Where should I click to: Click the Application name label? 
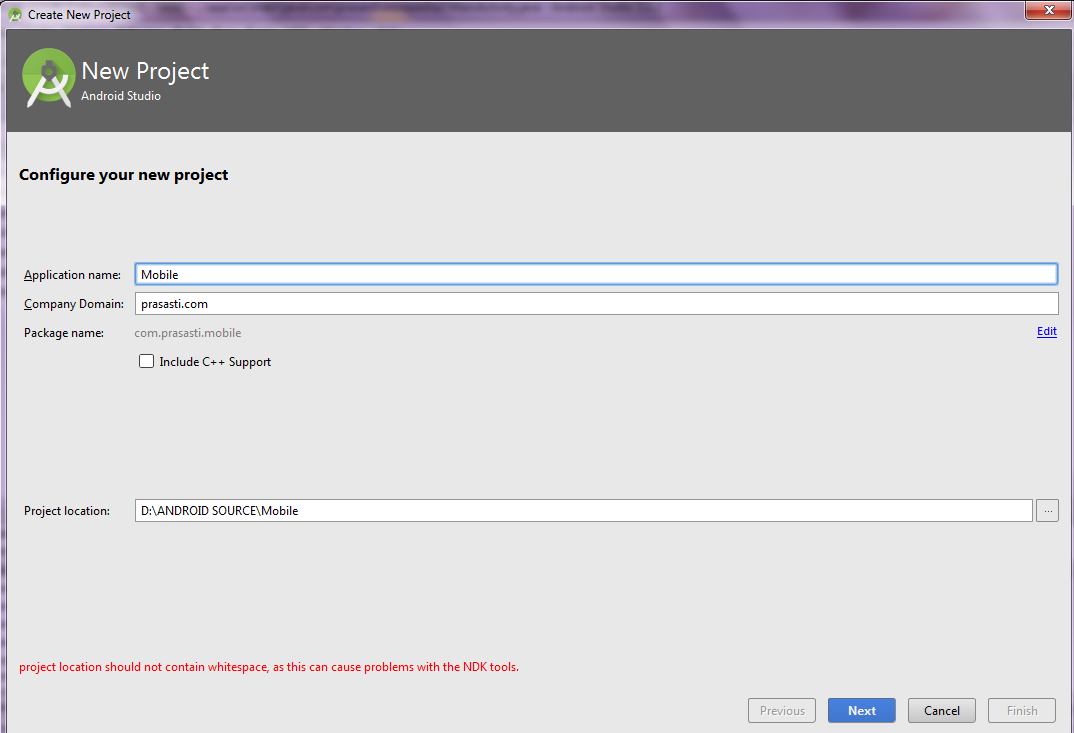pos(72,274)
